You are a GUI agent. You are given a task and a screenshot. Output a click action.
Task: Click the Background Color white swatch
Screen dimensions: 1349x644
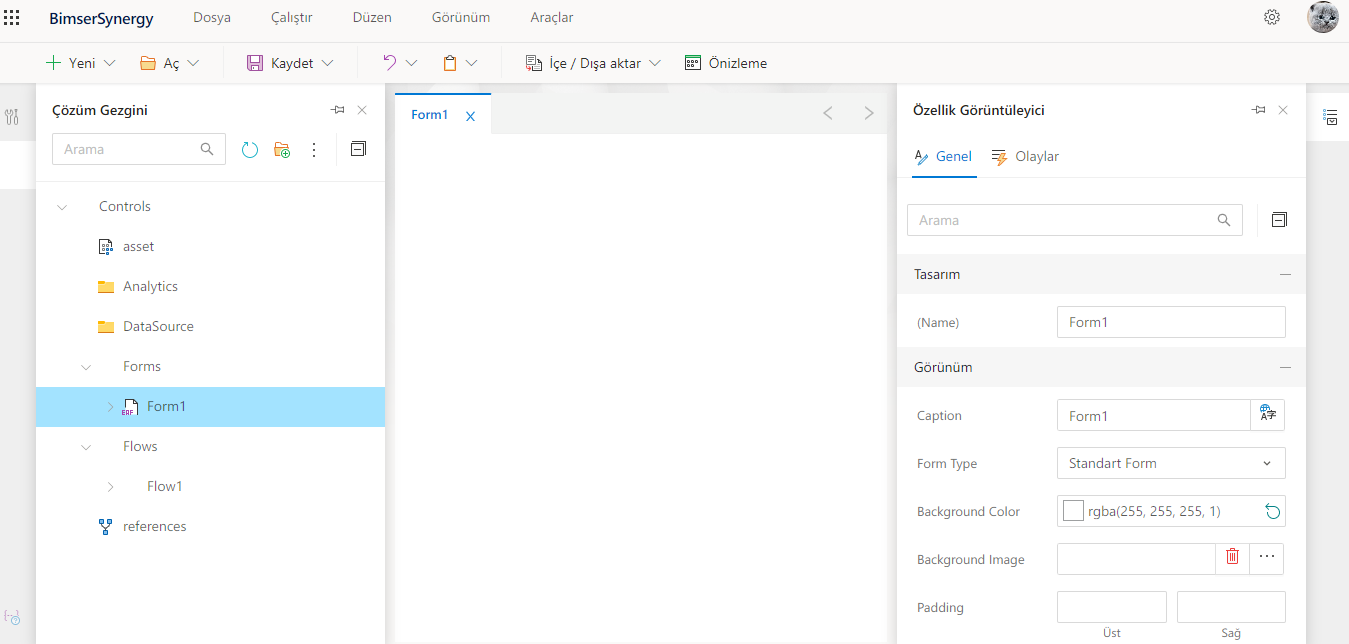pyautogui.click(x=1073, y=511)
